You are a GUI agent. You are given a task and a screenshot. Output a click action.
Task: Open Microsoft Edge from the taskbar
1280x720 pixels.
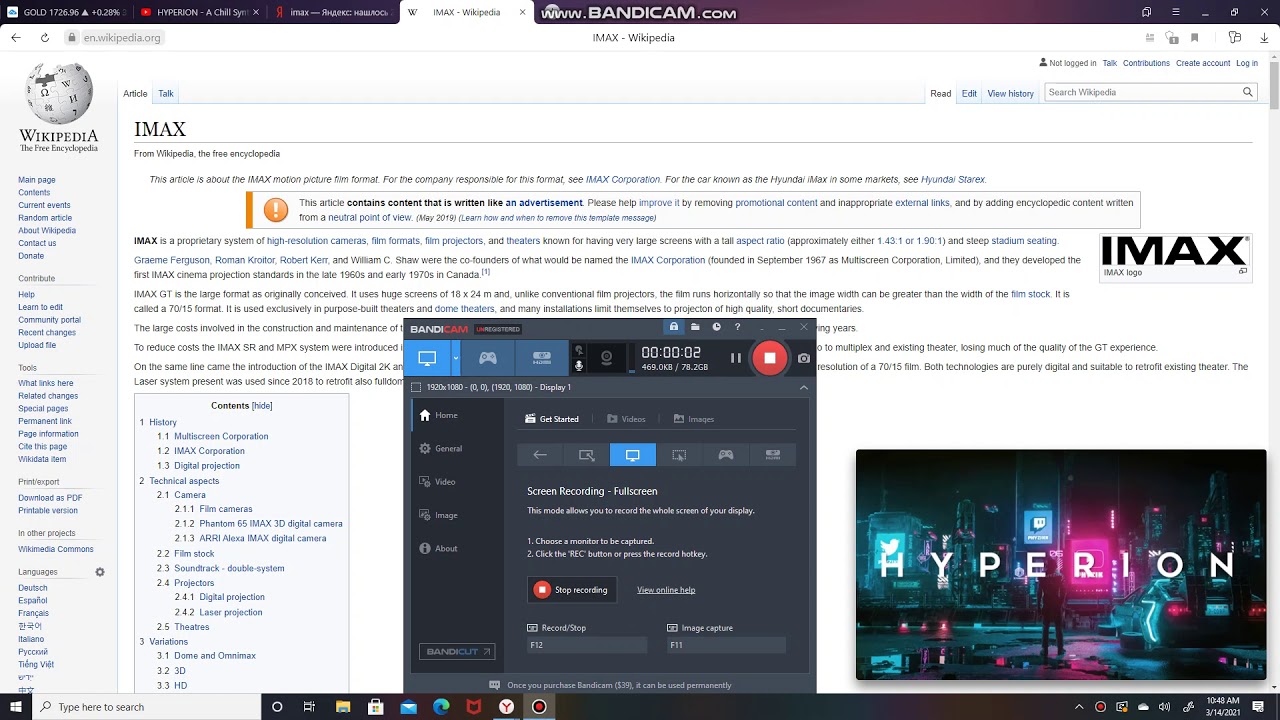[x=441, y=707]
